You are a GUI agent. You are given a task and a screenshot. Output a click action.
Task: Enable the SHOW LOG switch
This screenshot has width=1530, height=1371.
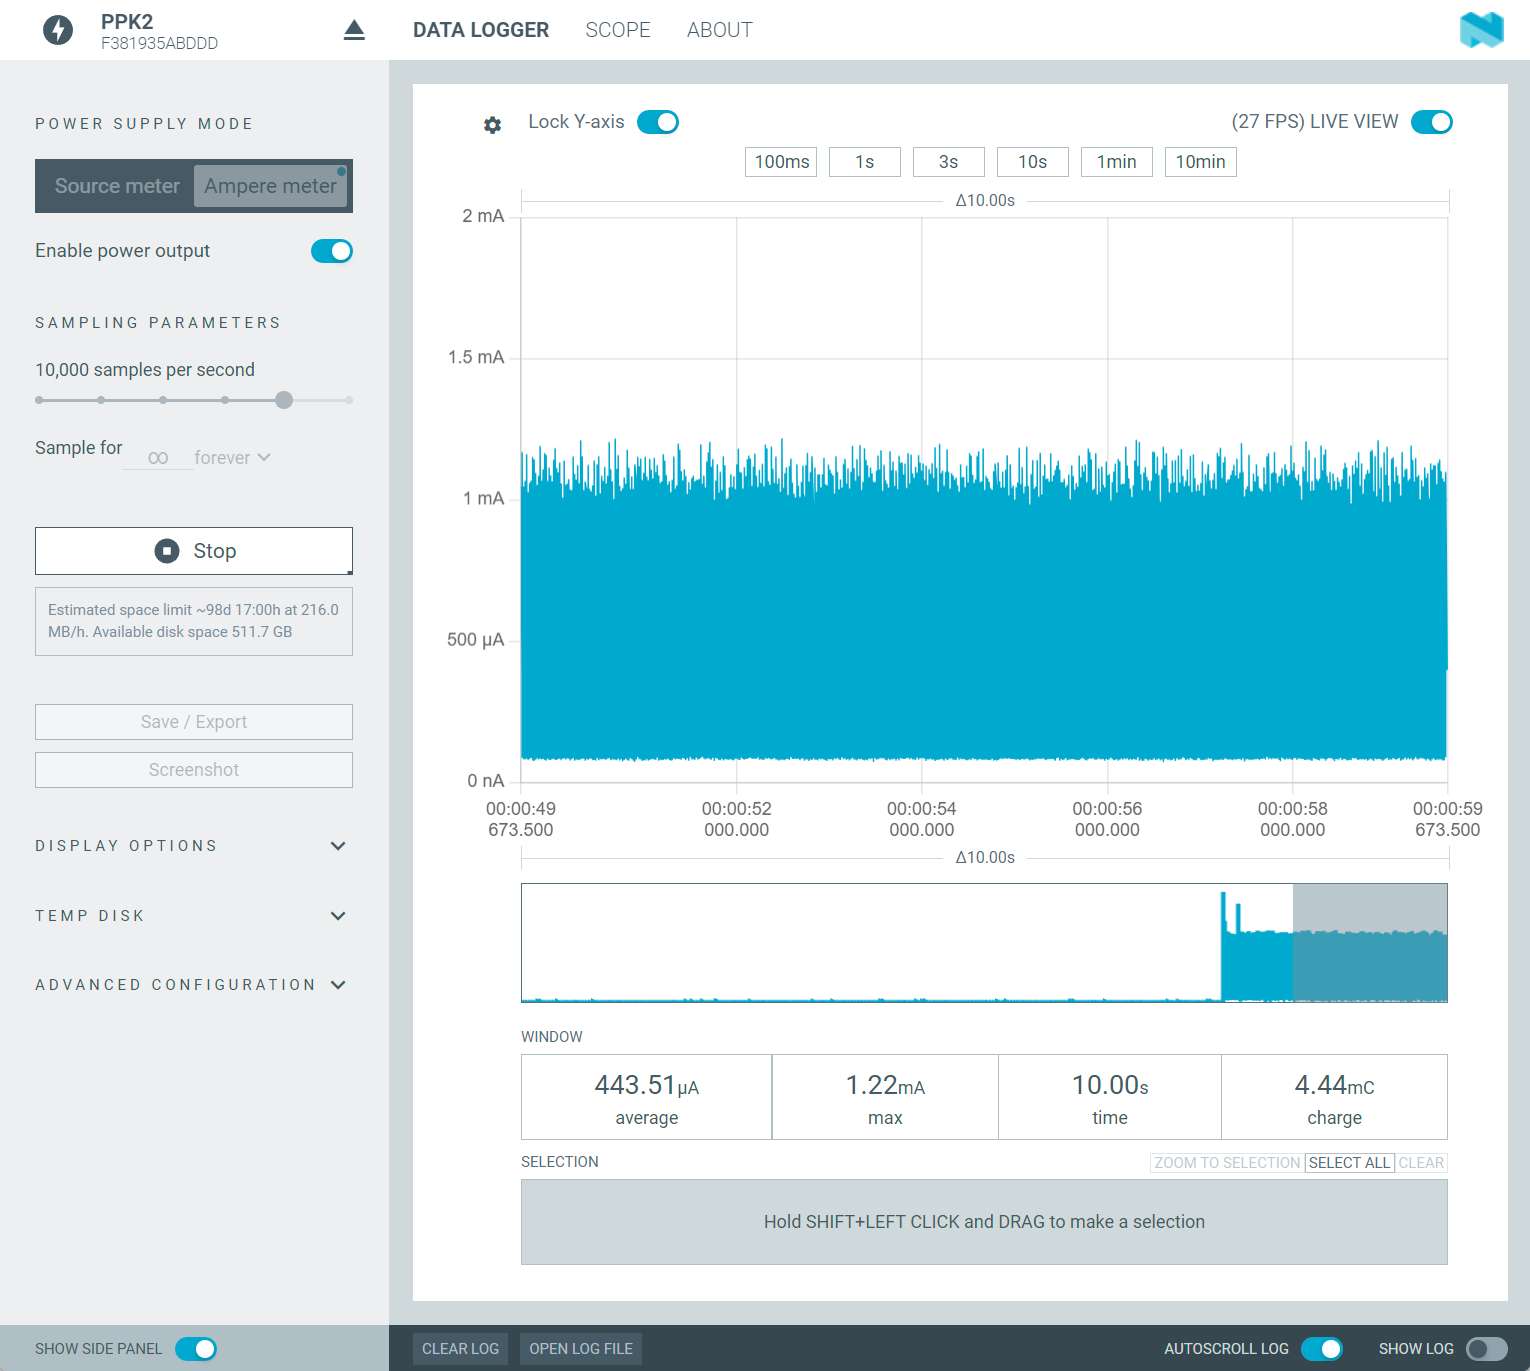(x=1486, y=1349)
